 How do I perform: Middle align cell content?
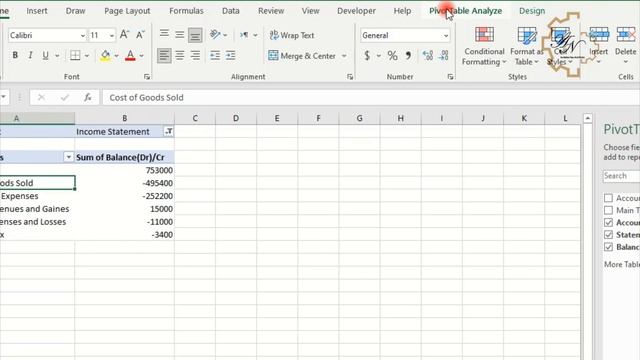click(x=180, y=34)
